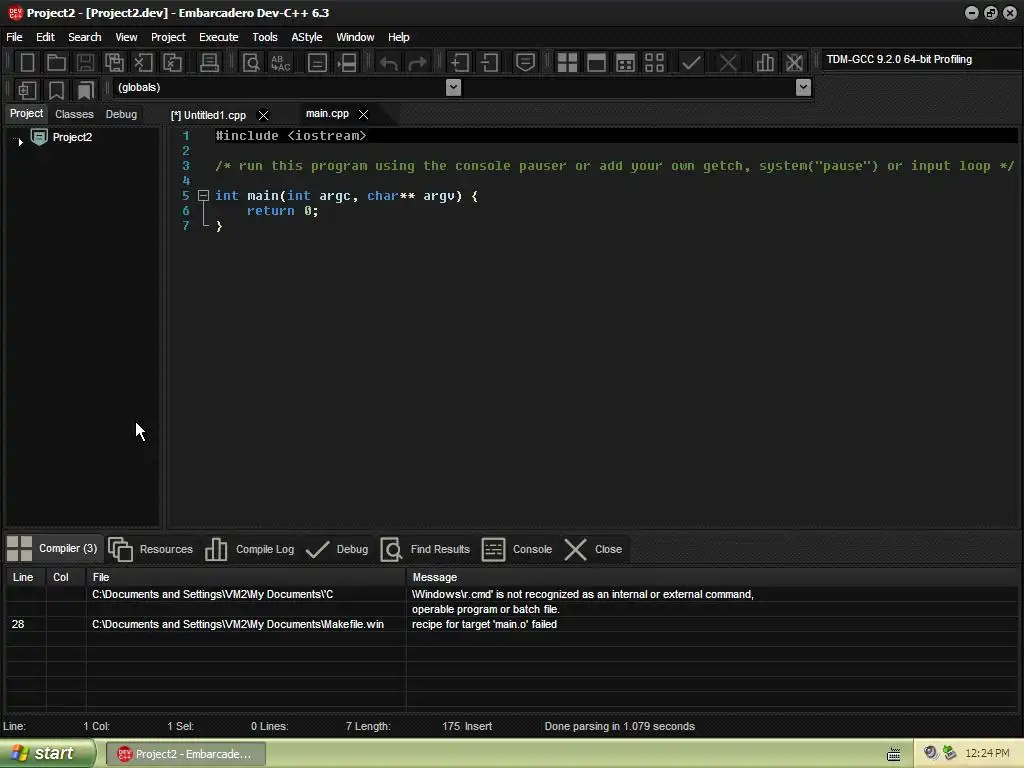Image resolution: width=1024 pixels, height=768 pixels.
Task: Open the Compile Log bottom tab
Action: tap(249, 549)
